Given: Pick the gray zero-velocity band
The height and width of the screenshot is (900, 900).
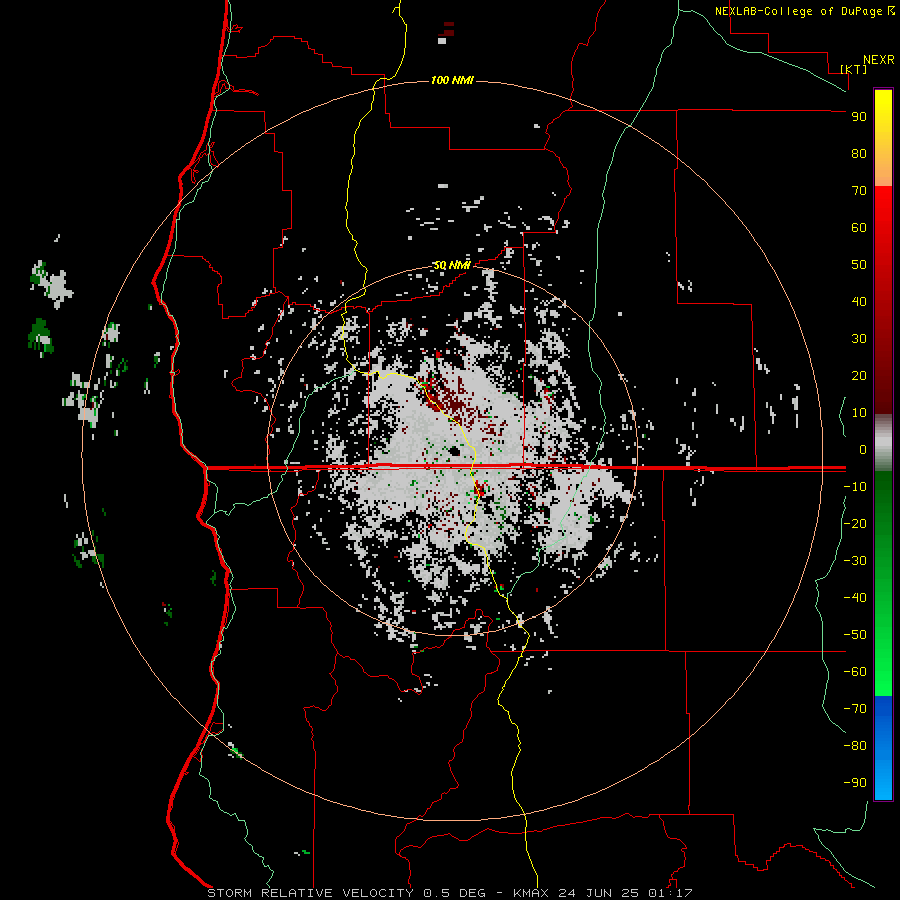Looking at the screenshot, I should coord(883,443).
